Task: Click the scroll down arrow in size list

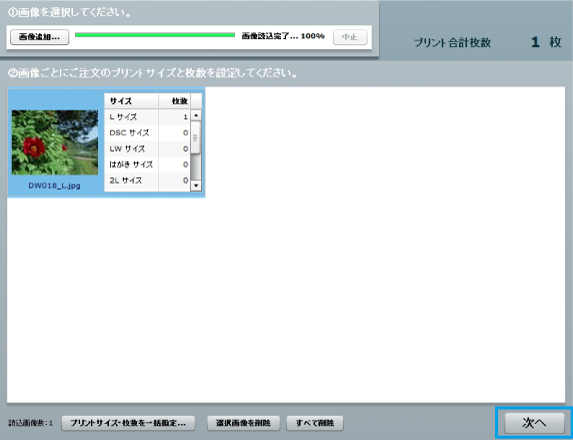Action: (x=196, y=186)
